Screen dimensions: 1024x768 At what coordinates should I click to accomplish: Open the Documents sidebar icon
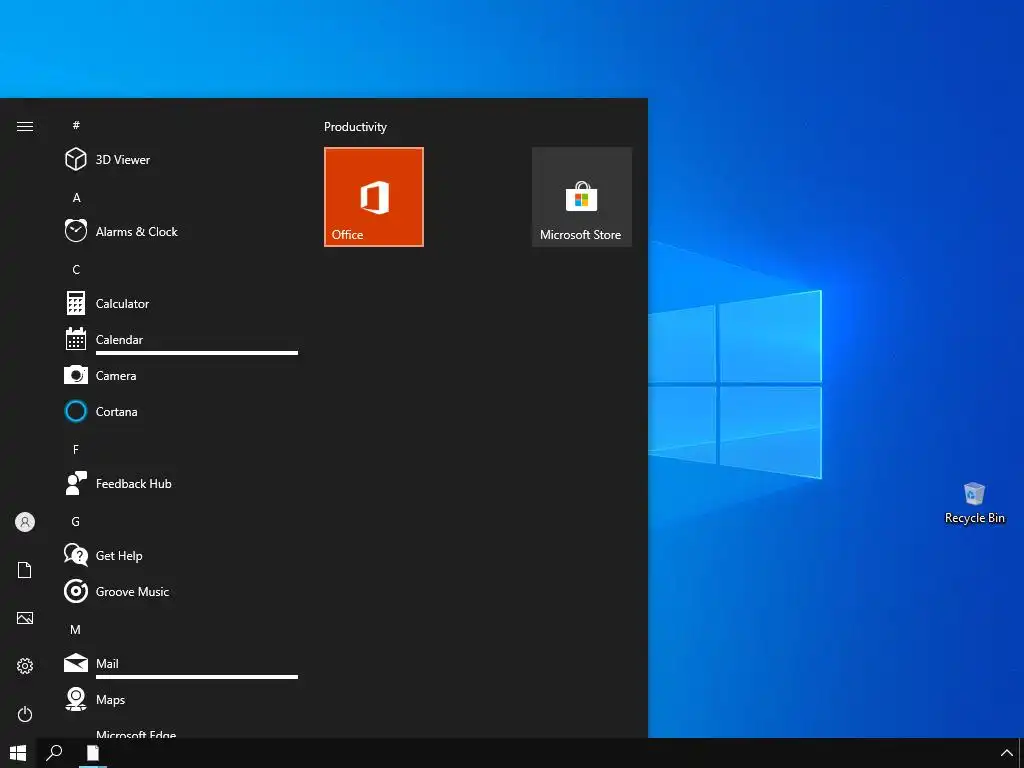tap(25, 570)
